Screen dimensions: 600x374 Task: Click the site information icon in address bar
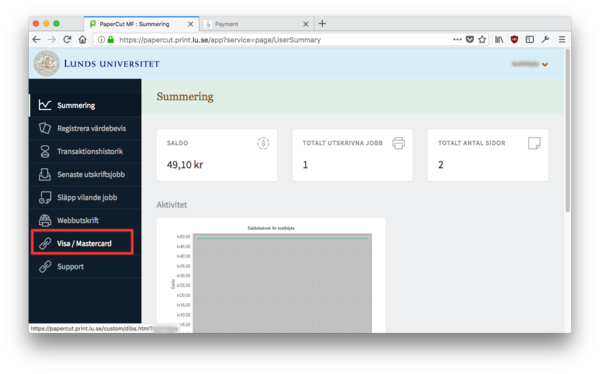(101, 39)
